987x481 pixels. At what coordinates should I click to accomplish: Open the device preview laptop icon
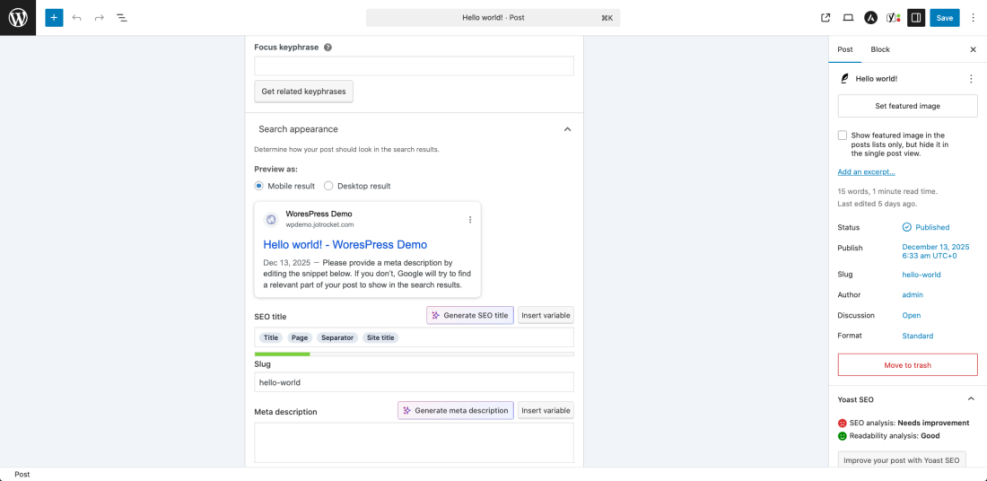[x=848, y=18]
